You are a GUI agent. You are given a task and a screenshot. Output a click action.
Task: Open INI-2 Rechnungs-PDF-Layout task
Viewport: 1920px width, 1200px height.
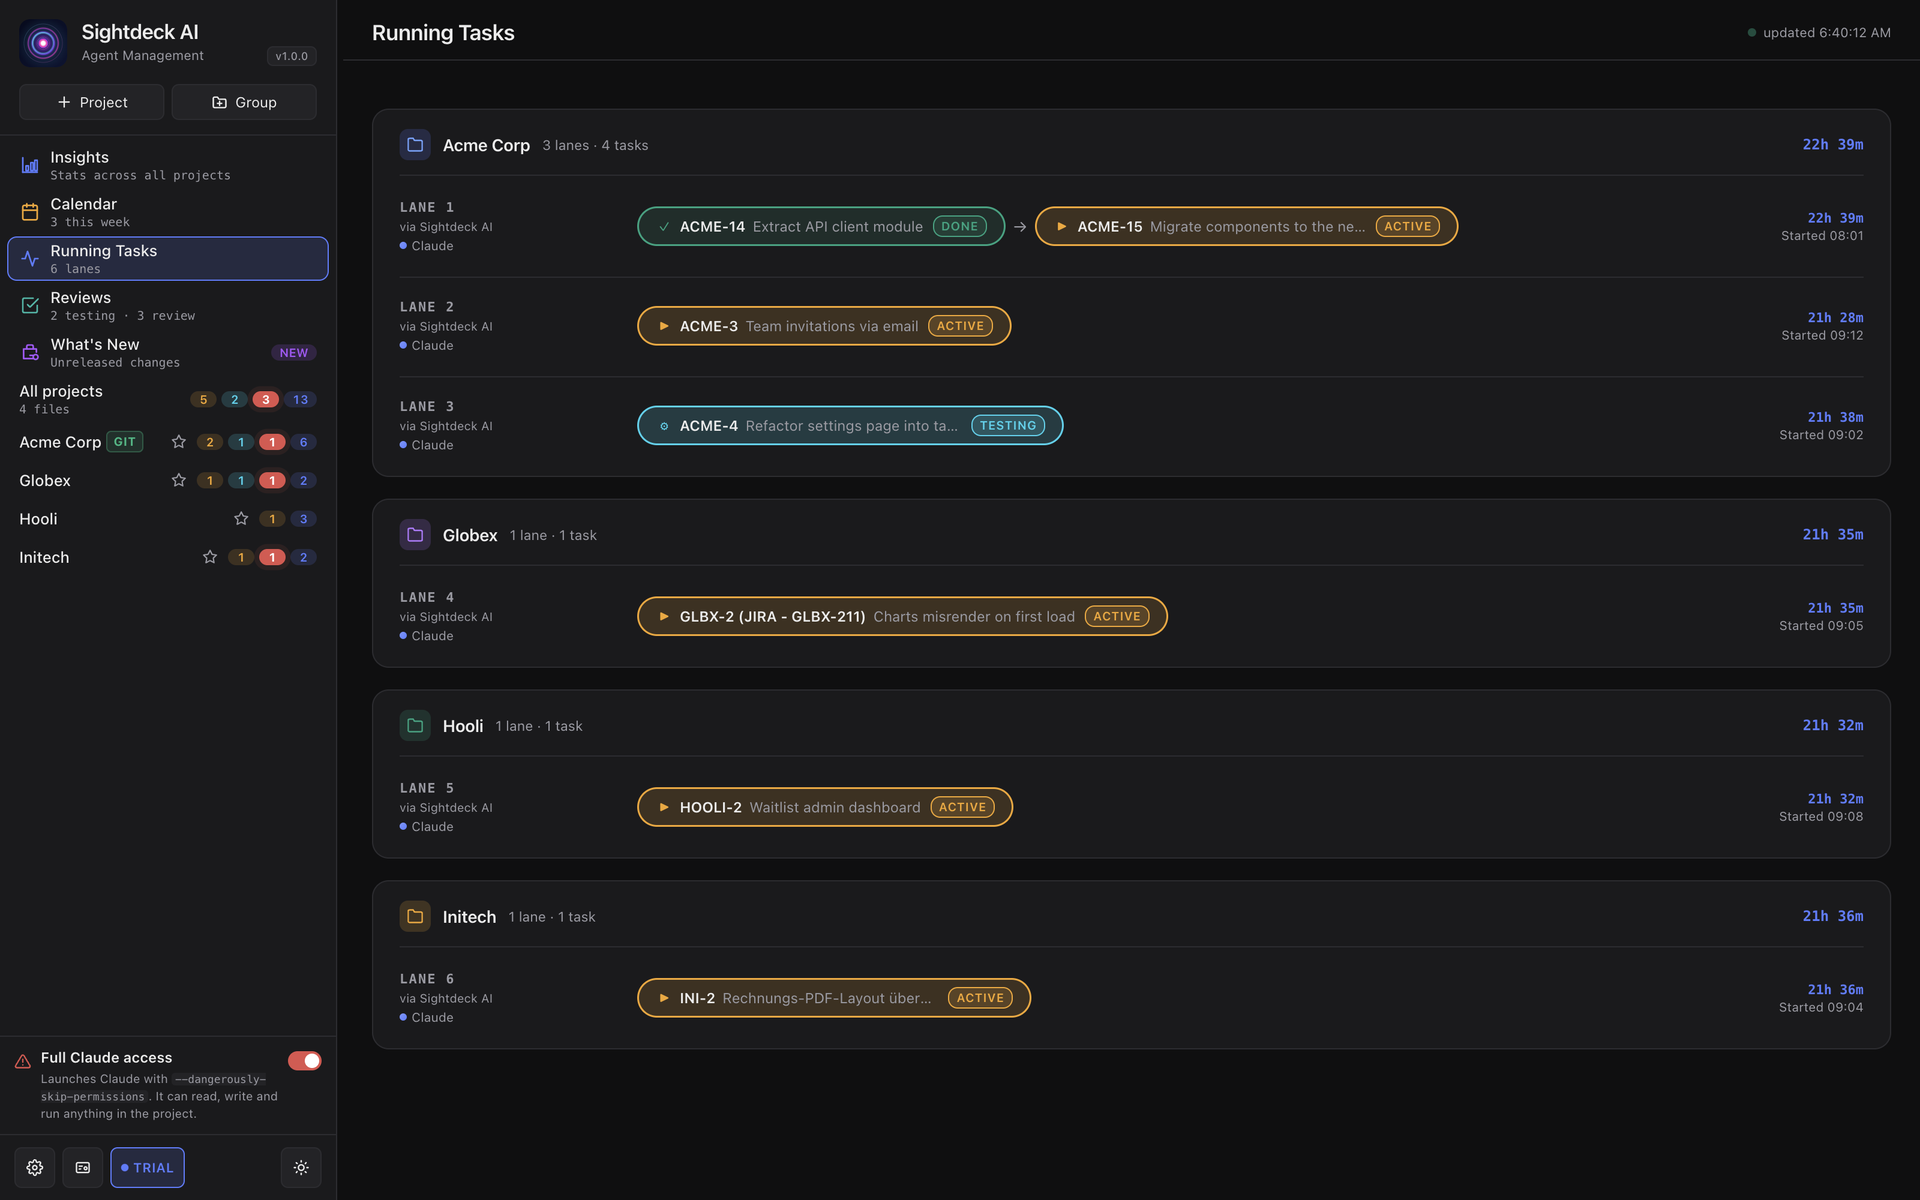coord(834,998)
